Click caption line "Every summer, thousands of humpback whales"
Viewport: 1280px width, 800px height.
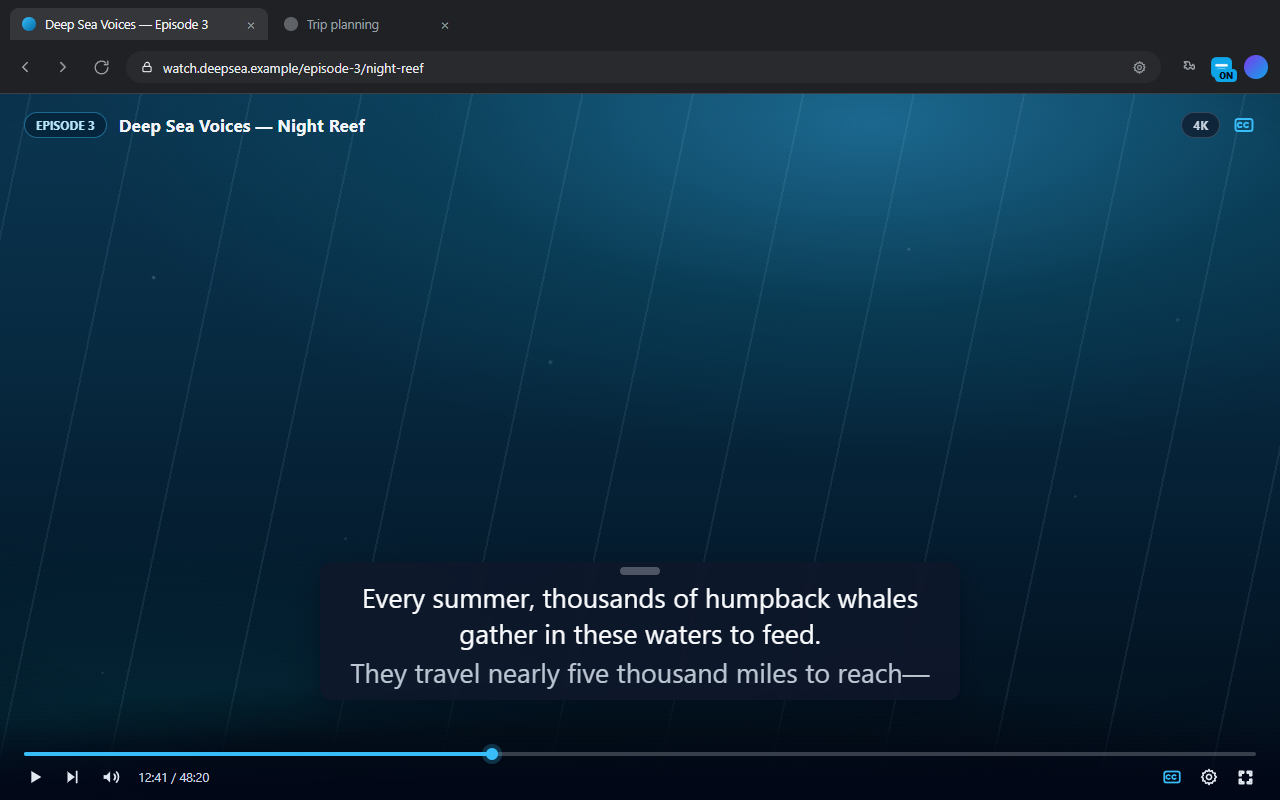[x=640, y=599]
